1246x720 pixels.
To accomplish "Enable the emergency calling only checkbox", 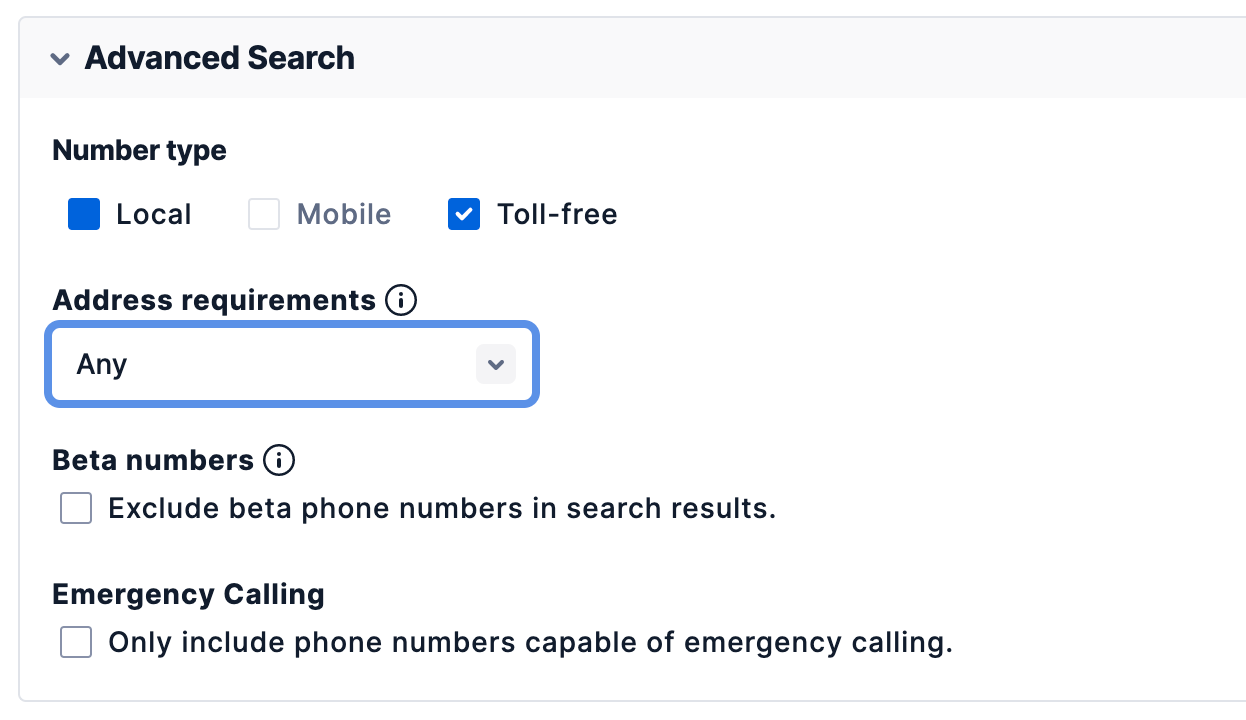I will 76,642.
